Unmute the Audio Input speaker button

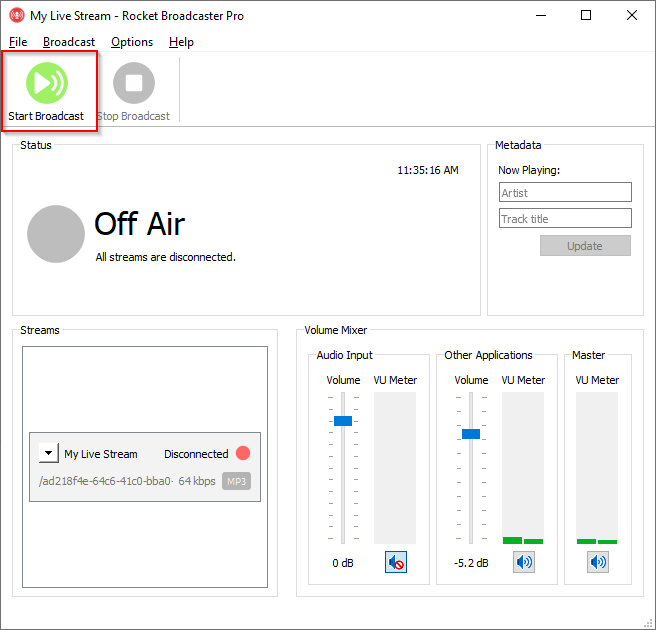pyautogui.click(x=396, y=562)
